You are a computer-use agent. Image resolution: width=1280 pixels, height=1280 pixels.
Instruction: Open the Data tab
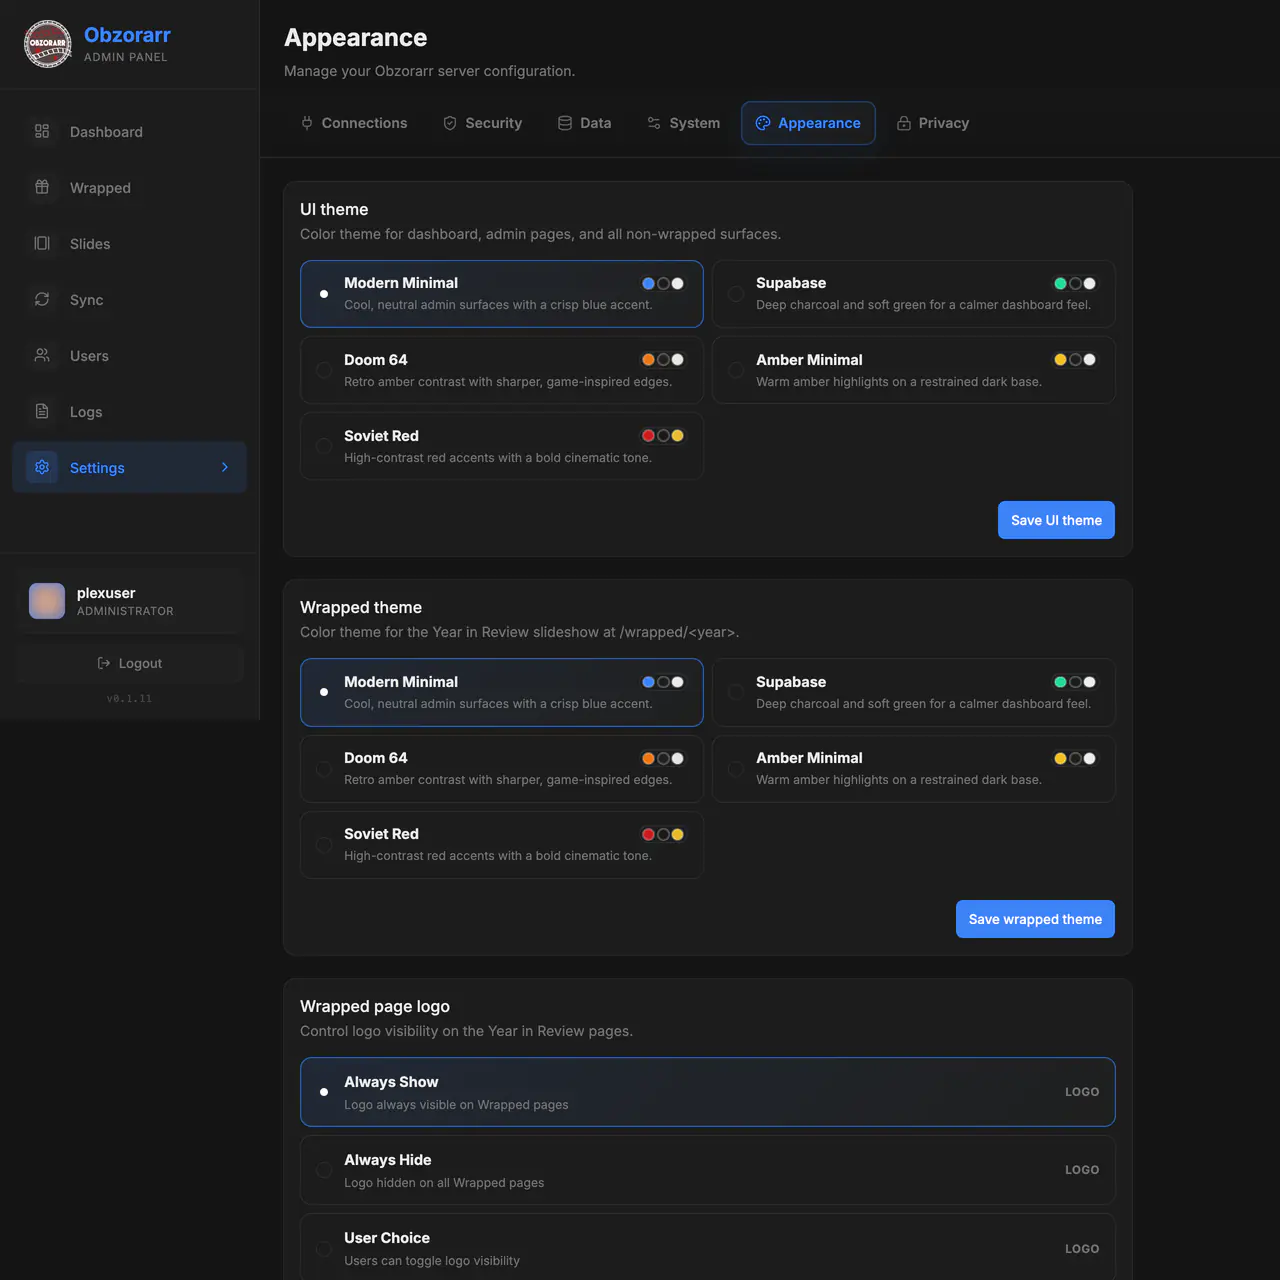(x=585, y=123)
